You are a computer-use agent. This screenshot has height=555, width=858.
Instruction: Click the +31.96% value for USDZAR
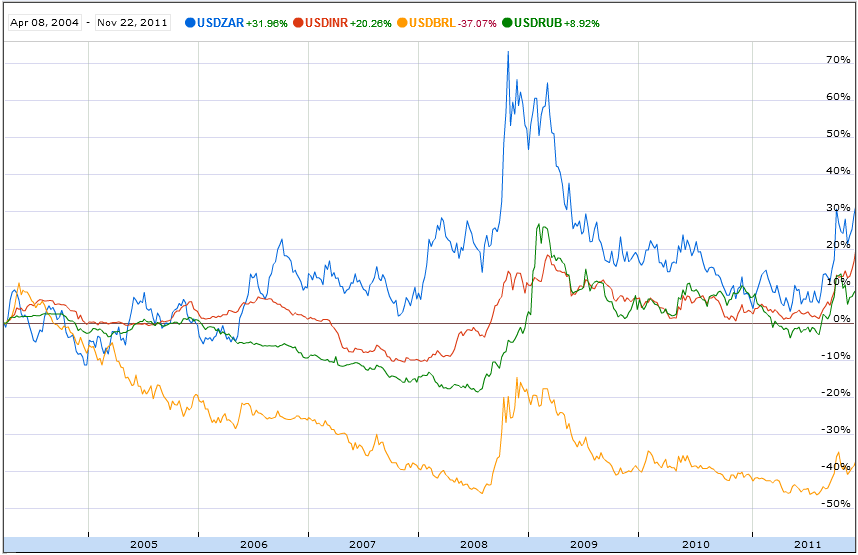tap(266, 24)
